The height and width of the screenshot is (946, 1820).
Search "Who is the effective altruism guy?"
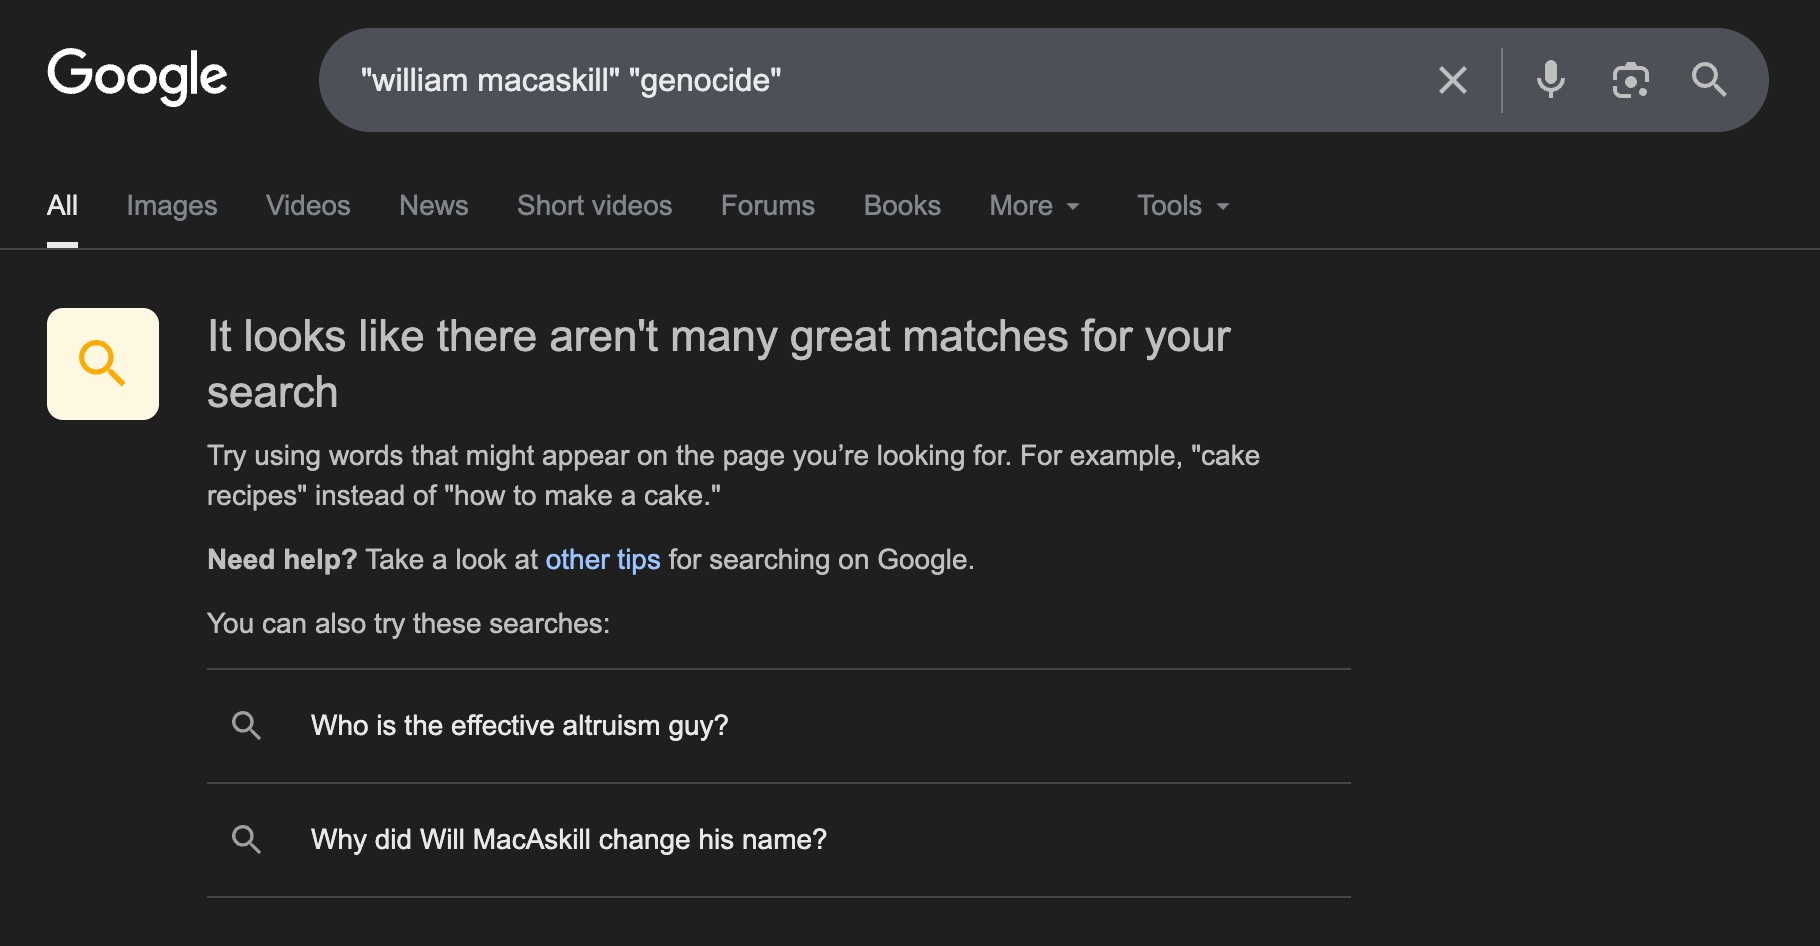pyautogui.click(x=778, y=726)
